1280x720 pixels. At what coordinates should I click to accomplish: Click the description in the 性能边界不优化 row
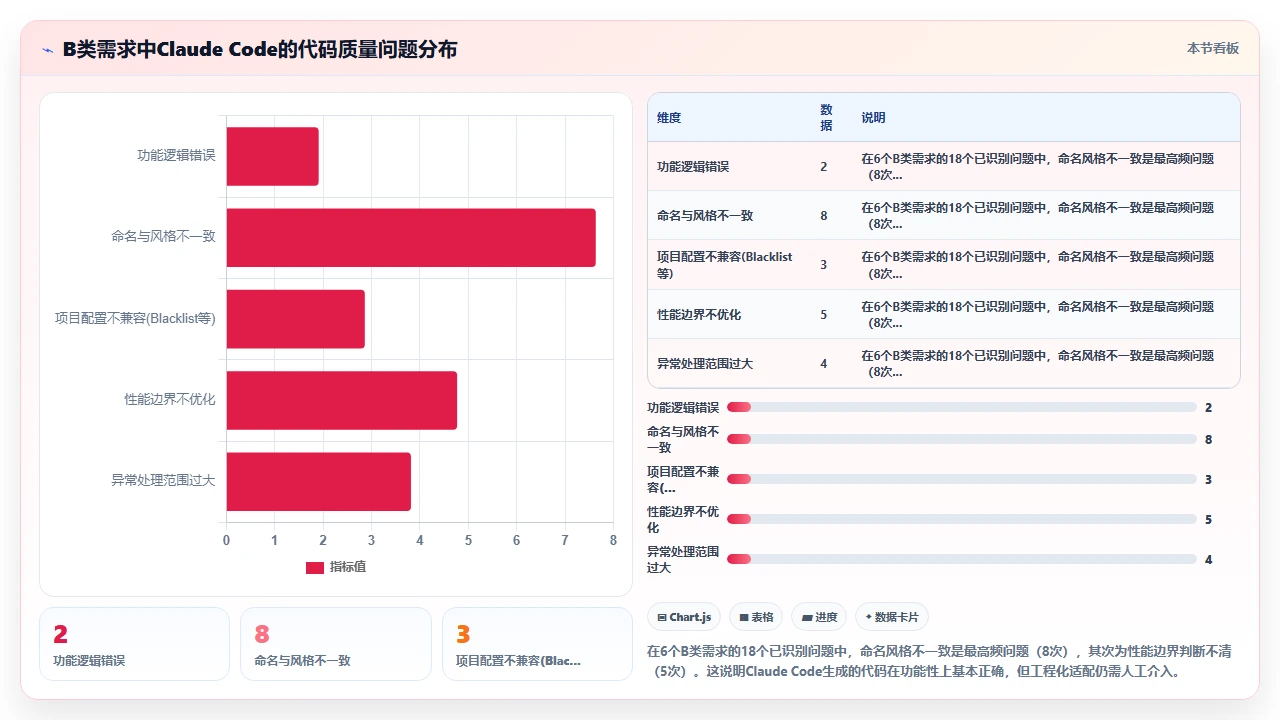click(1038, 314)
